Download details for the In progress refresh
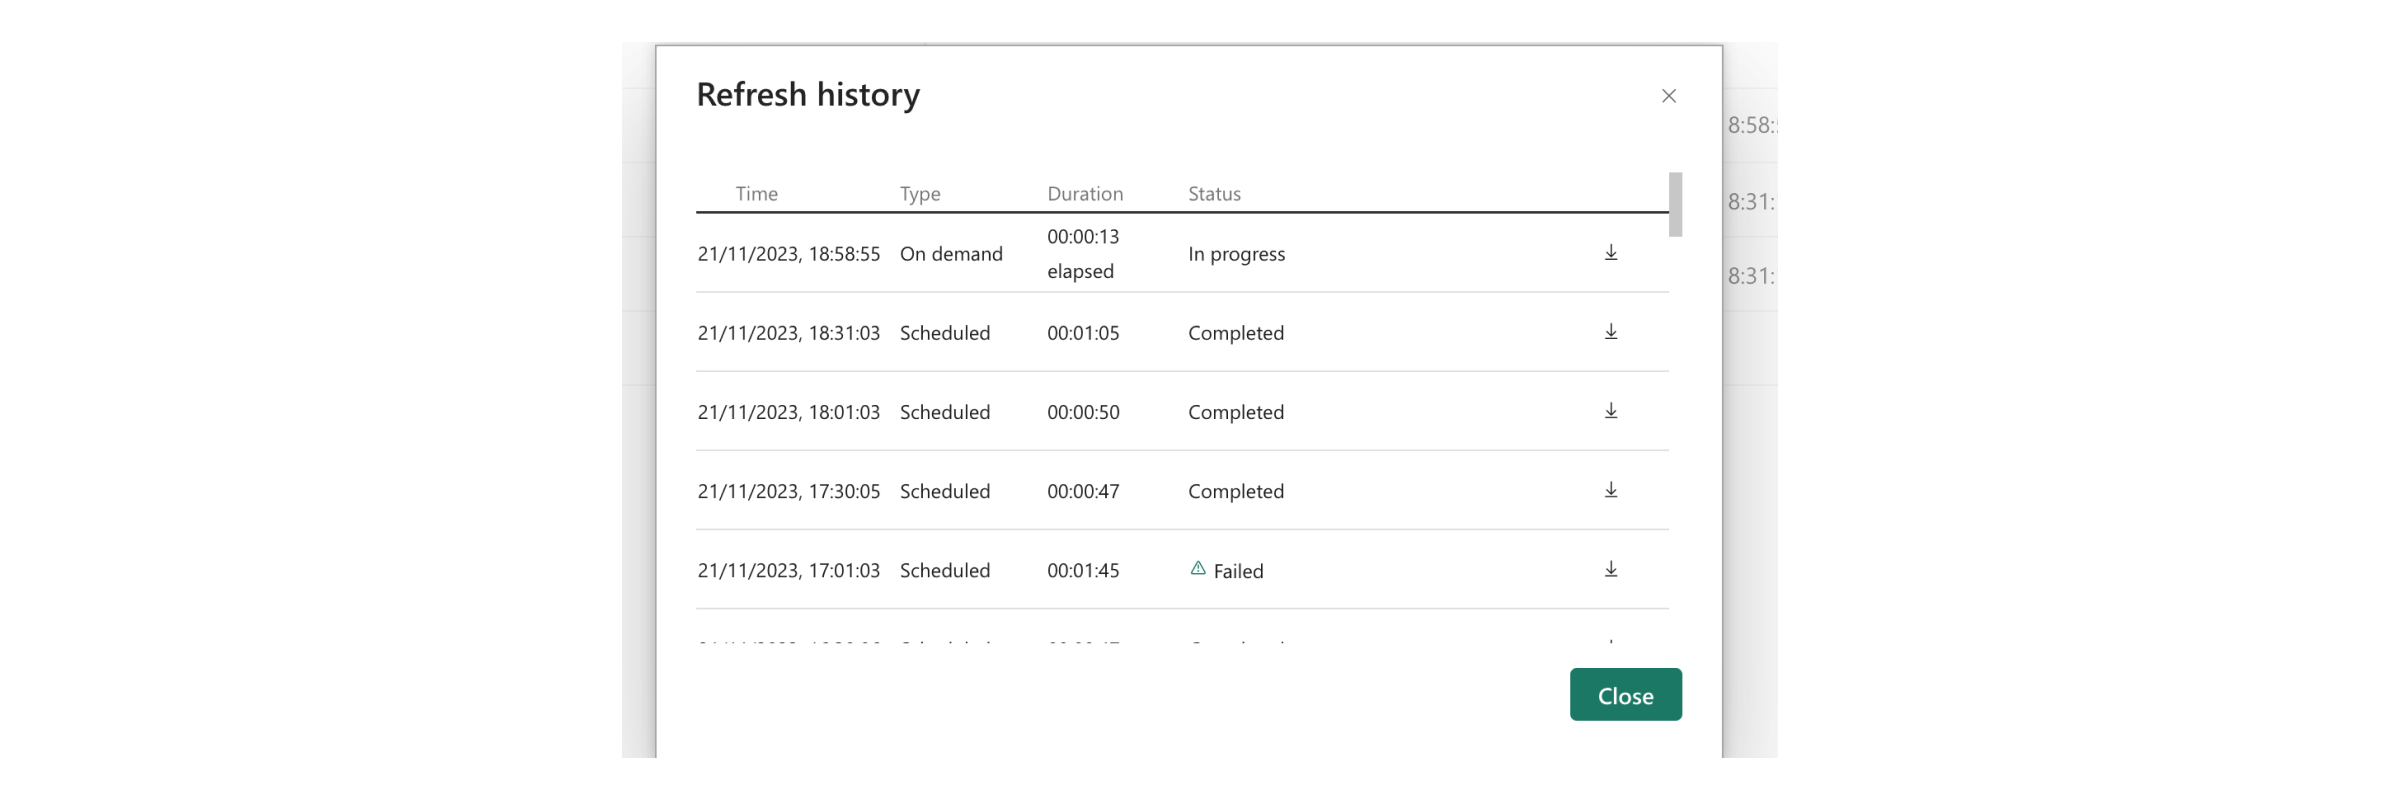 point(1611,253)
